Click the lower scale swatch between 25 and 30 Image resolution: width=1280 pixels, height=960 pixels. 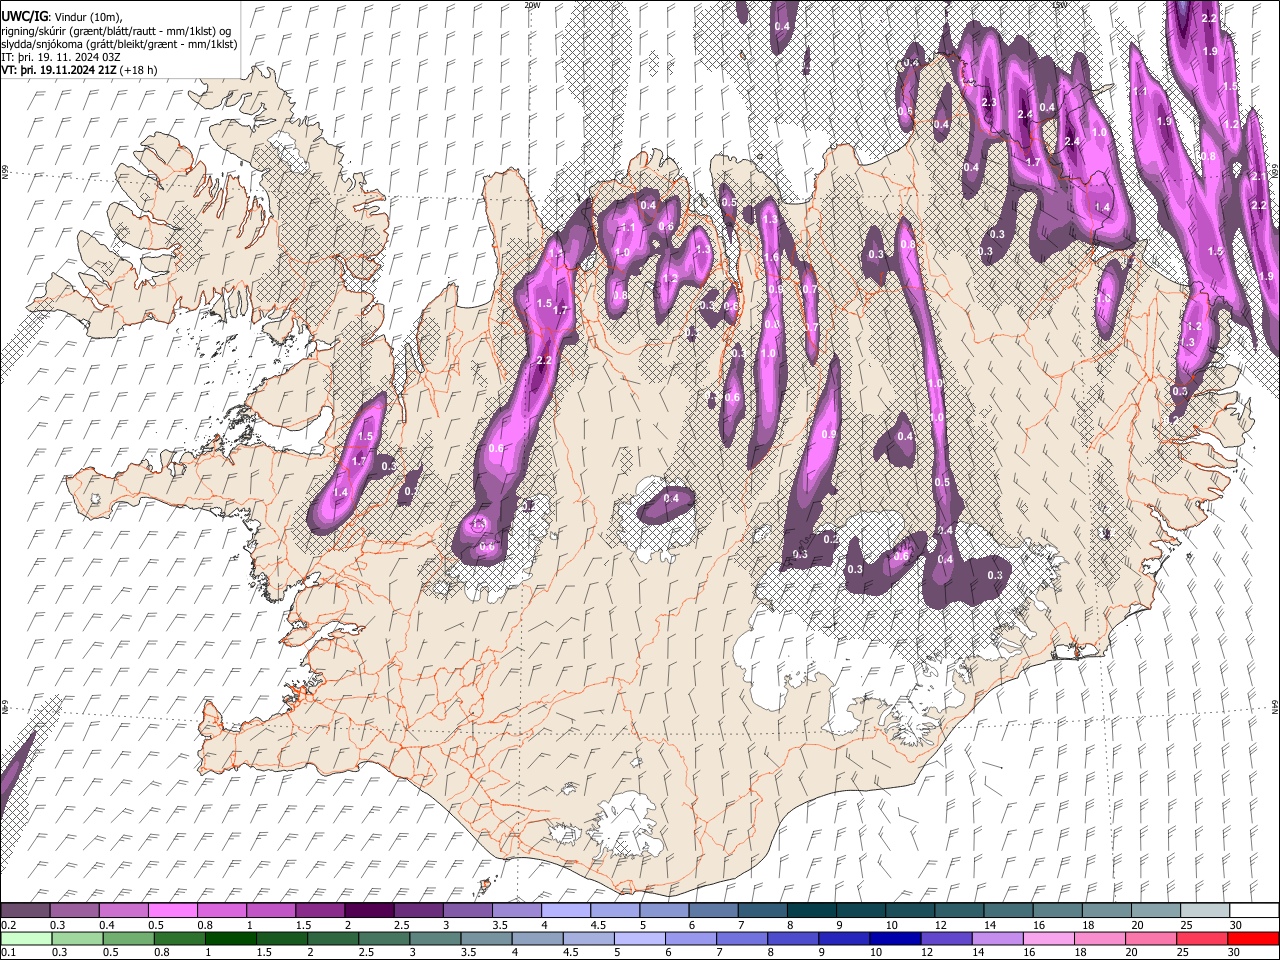[1201, 938]
